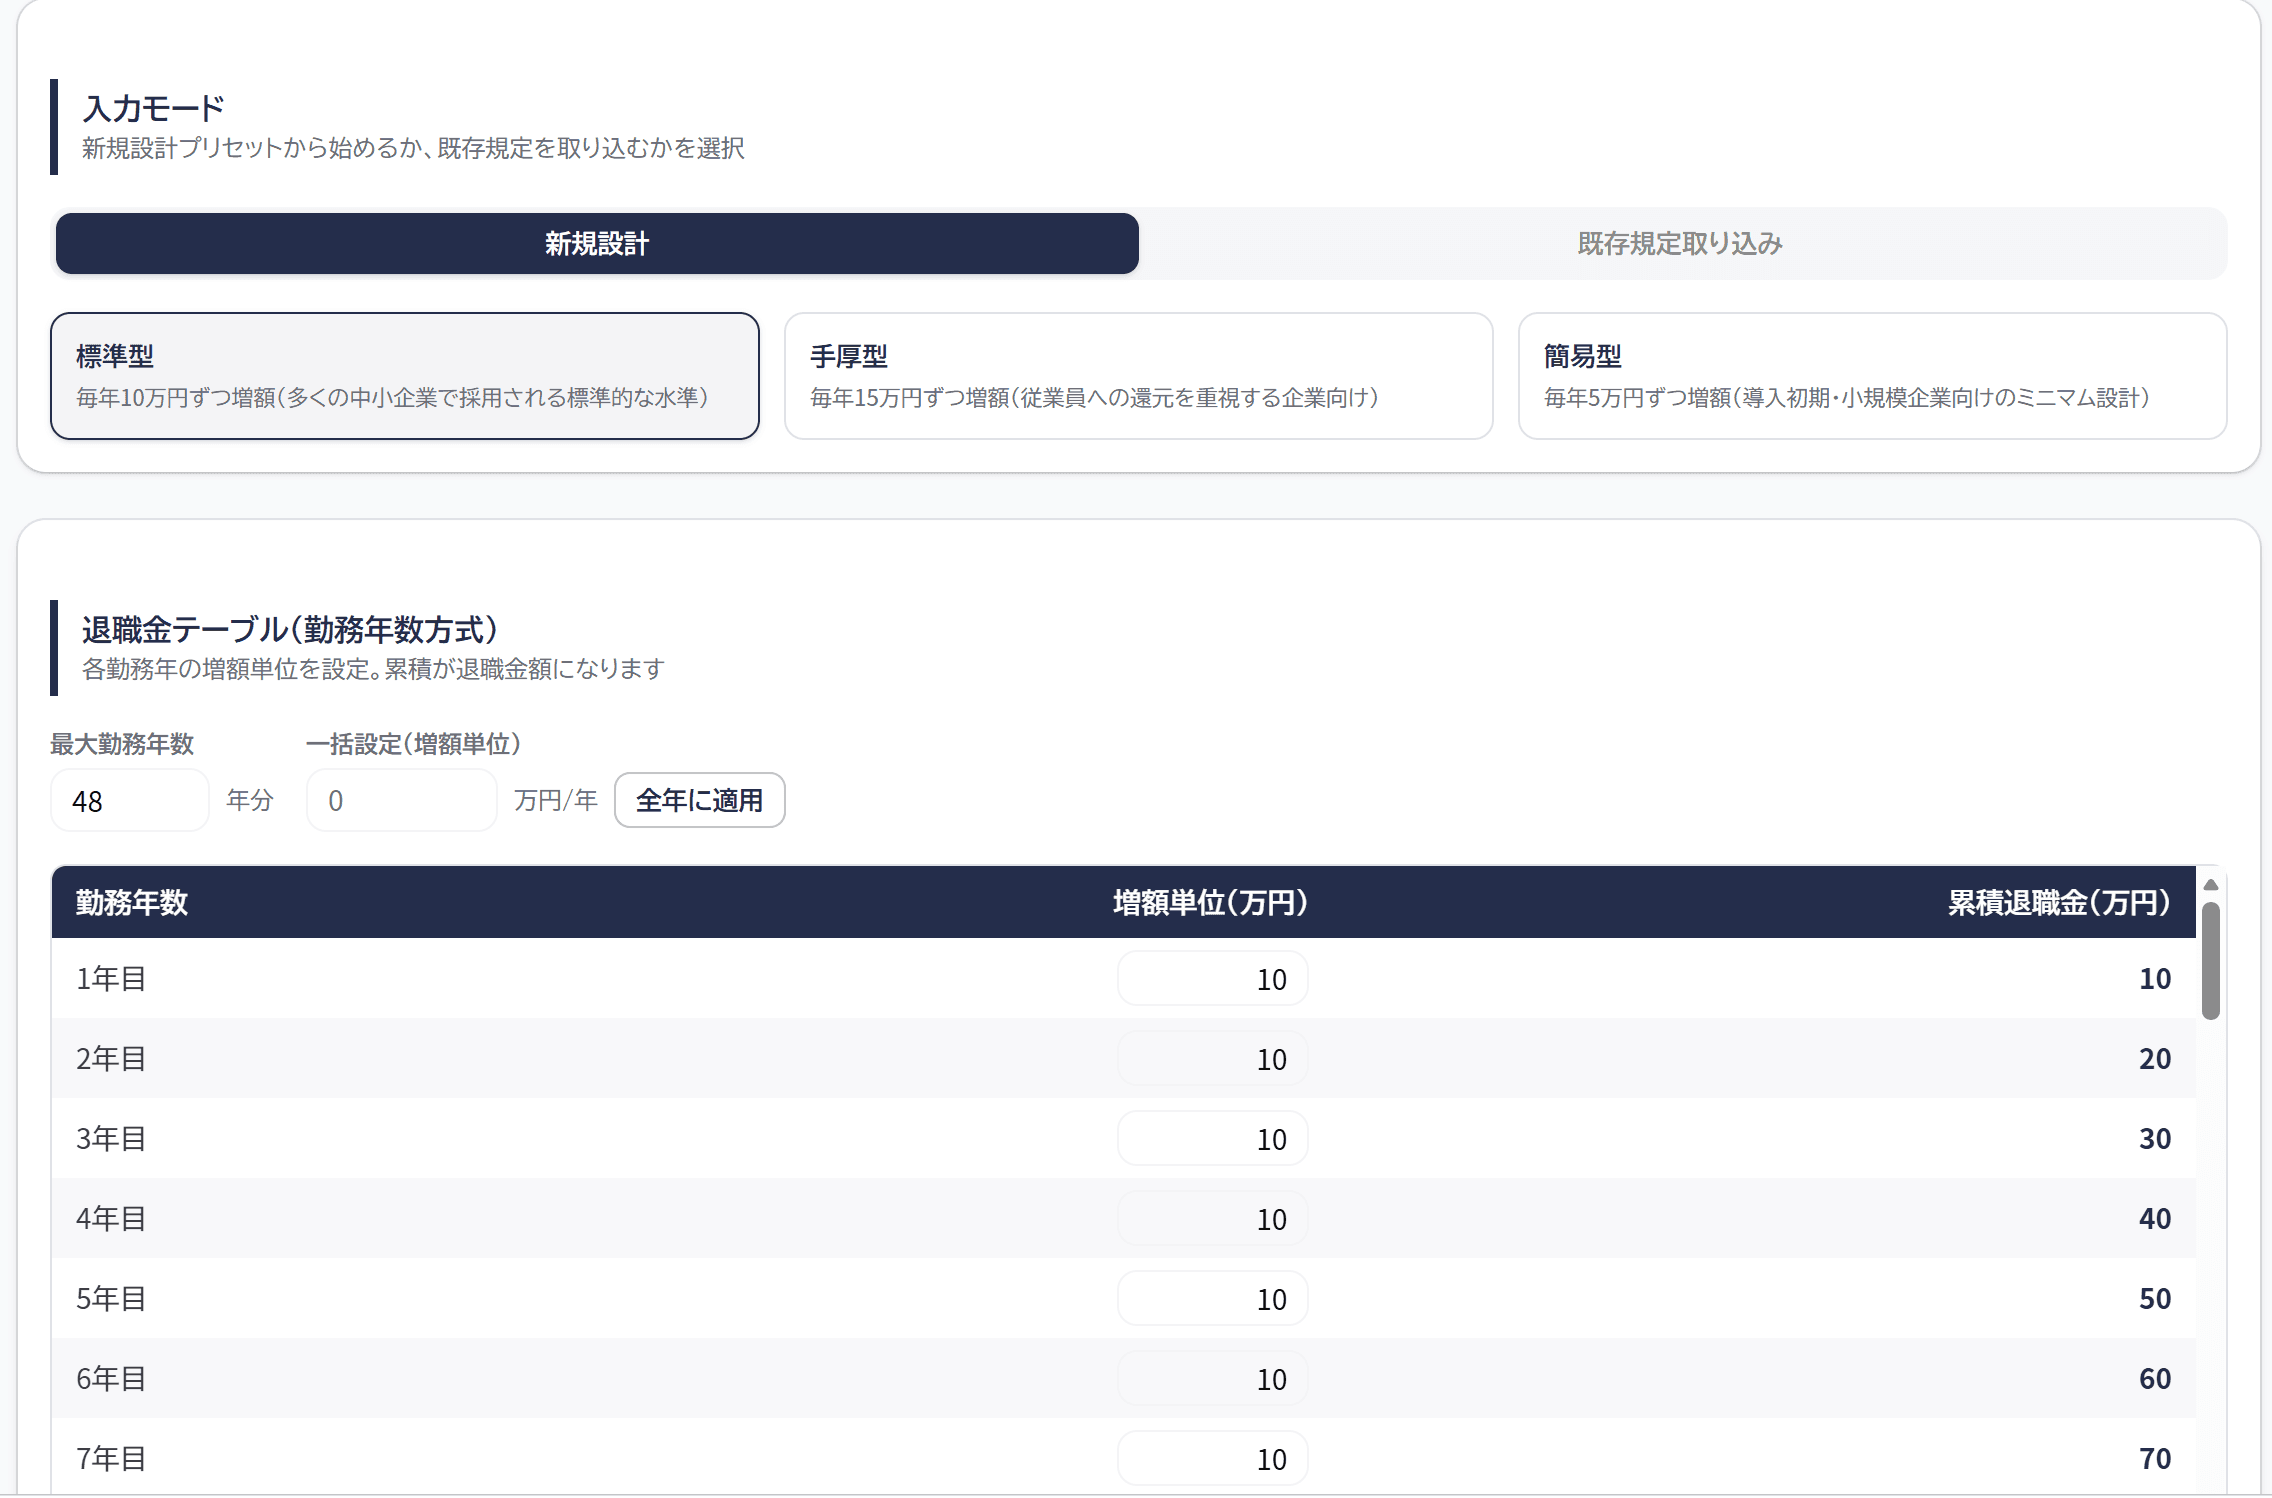Edit 増額単位 for 7年目 row

[x=1213, y=1458]
